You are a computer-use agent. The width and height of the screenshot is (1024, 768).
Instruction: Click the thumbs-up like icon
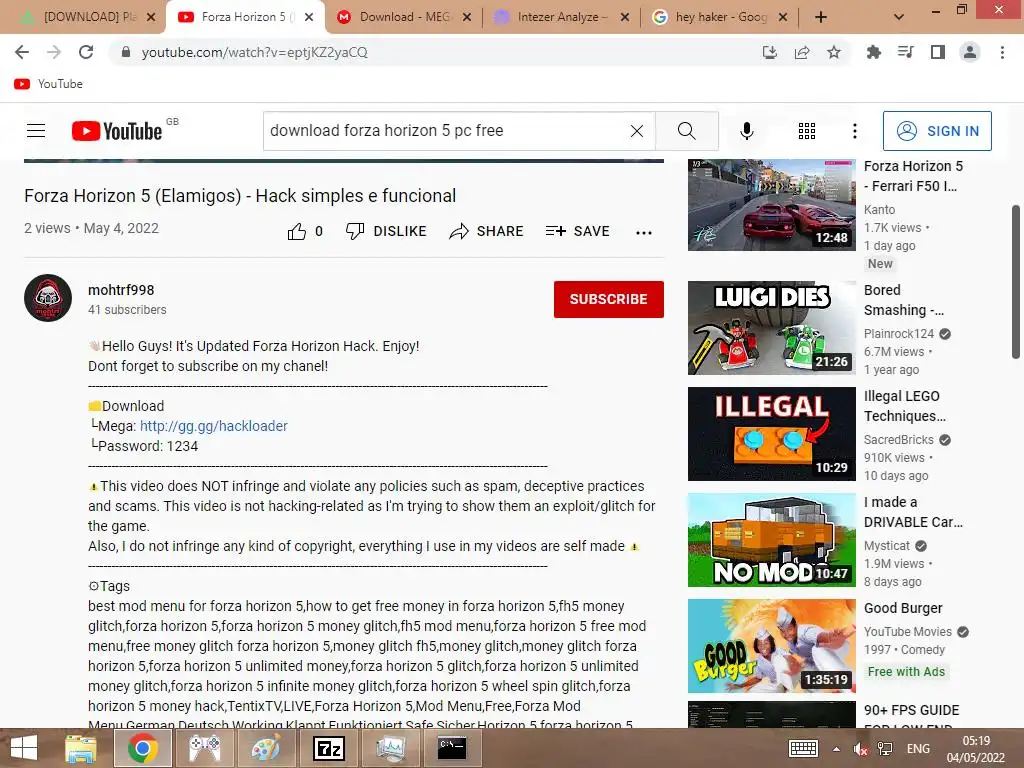point(296,231)
